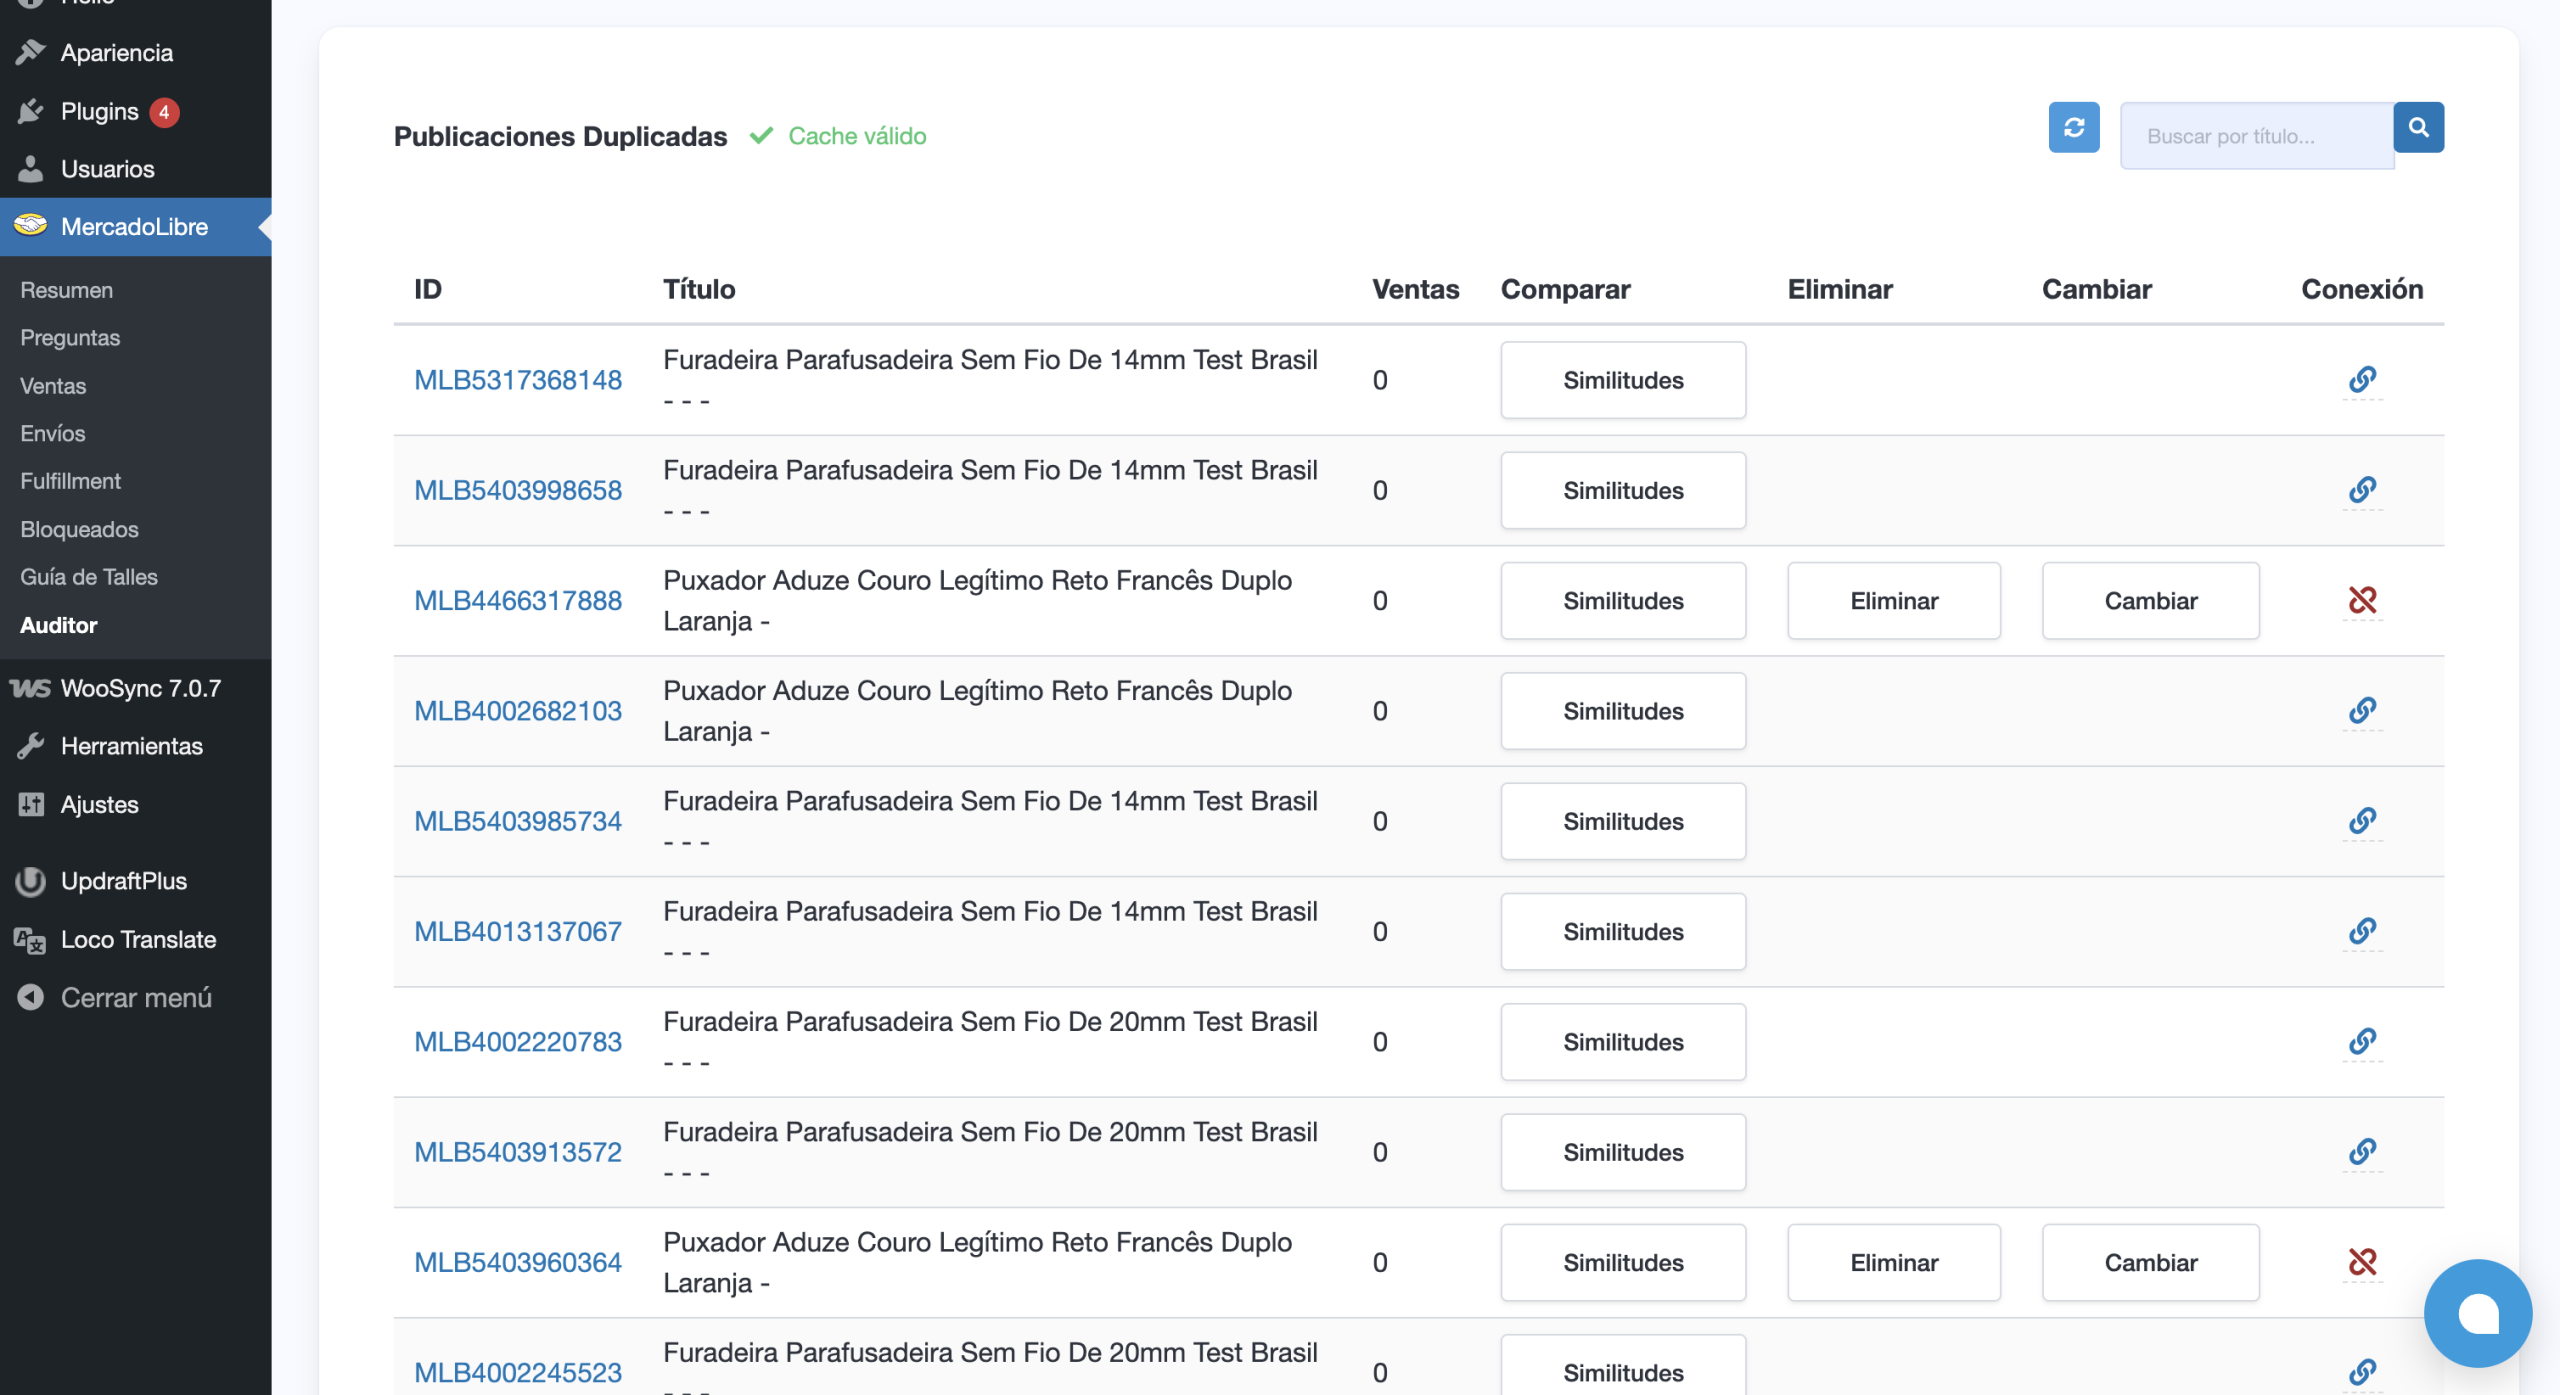Click the Loco Translate icon
Viewport: 2560px width, 1395px height.
click(31, 940)
